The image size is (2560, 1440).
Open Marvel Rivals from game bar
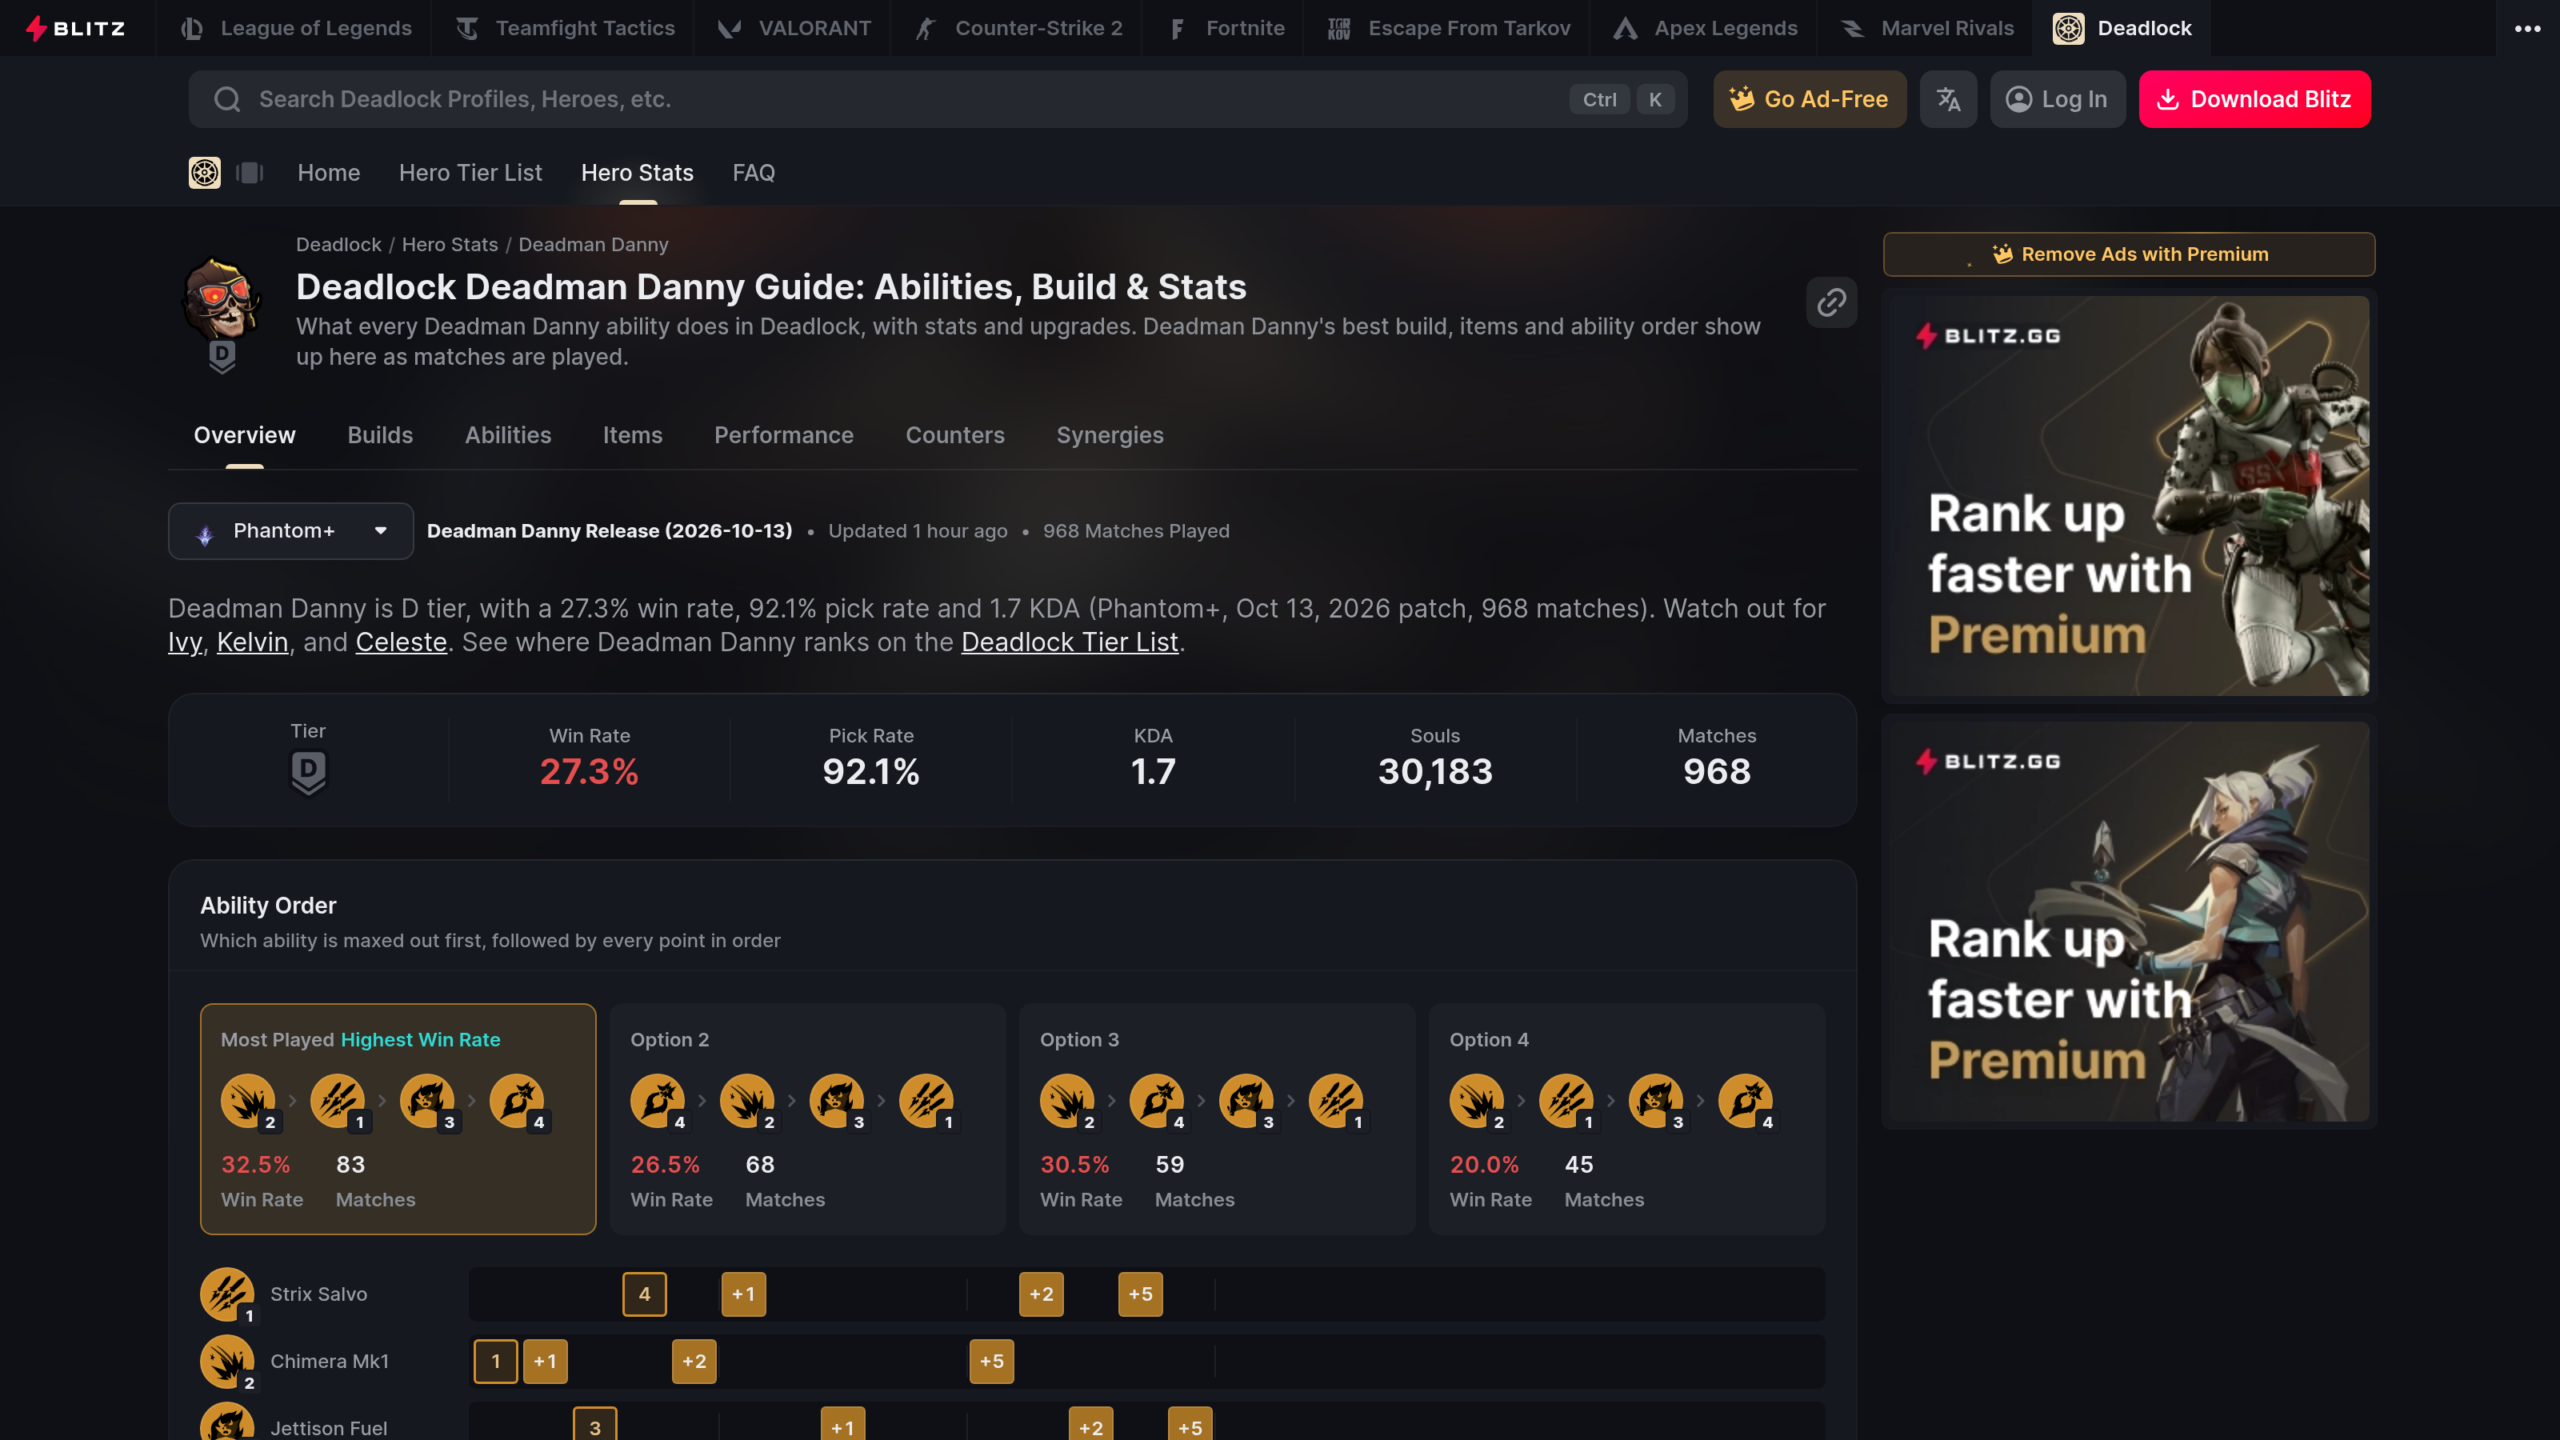(x=1927, y=28)
